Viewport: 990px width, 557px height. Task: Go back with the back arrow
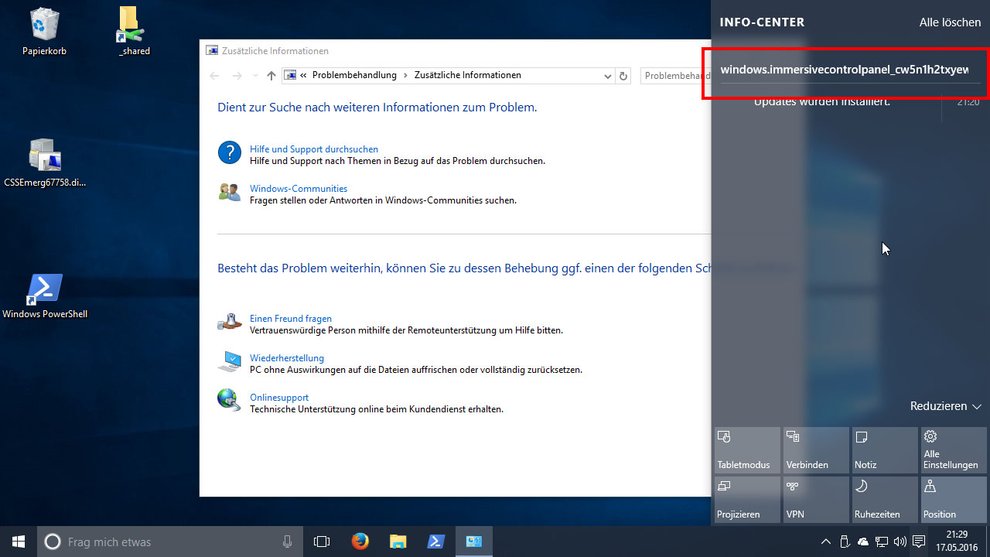(215, 76)
